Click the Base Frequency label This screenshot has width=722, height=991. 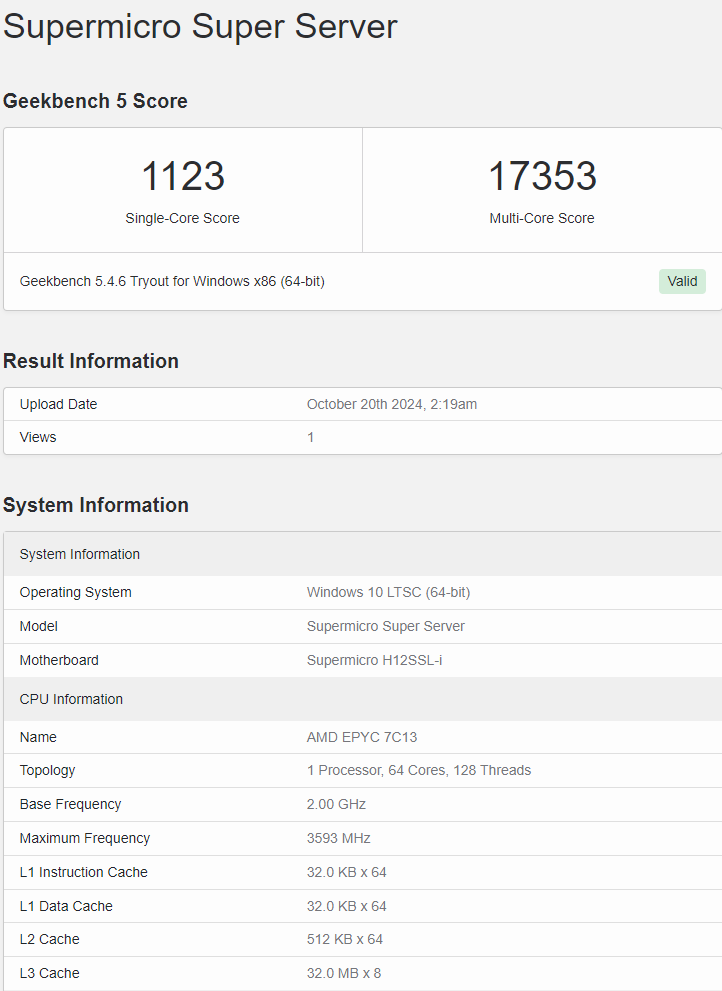click(x=70, y=805)
